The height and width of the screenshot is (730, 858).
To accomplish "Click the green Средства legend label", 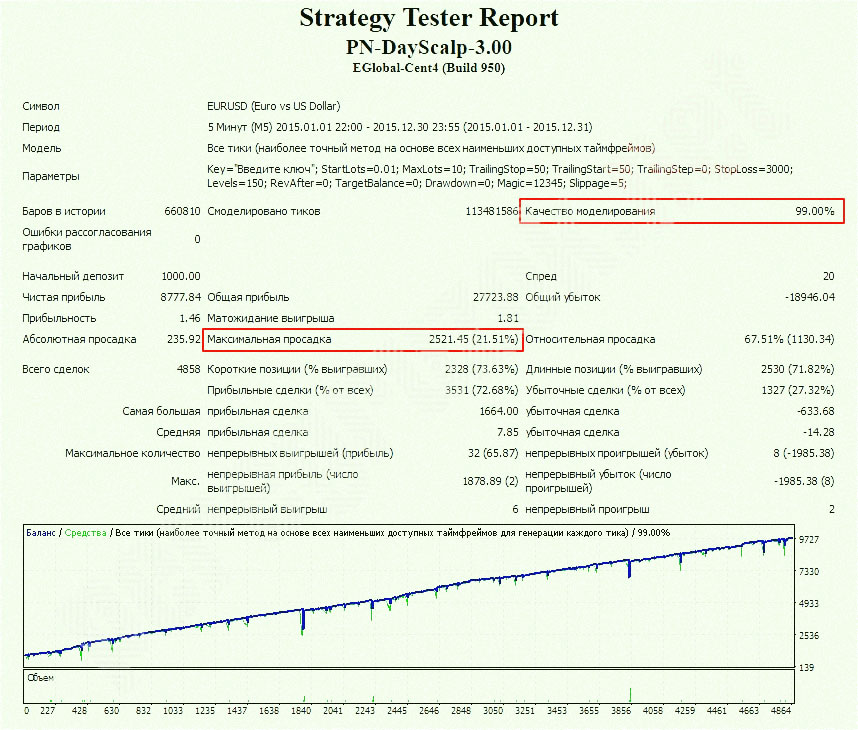I will pos(85,533).
